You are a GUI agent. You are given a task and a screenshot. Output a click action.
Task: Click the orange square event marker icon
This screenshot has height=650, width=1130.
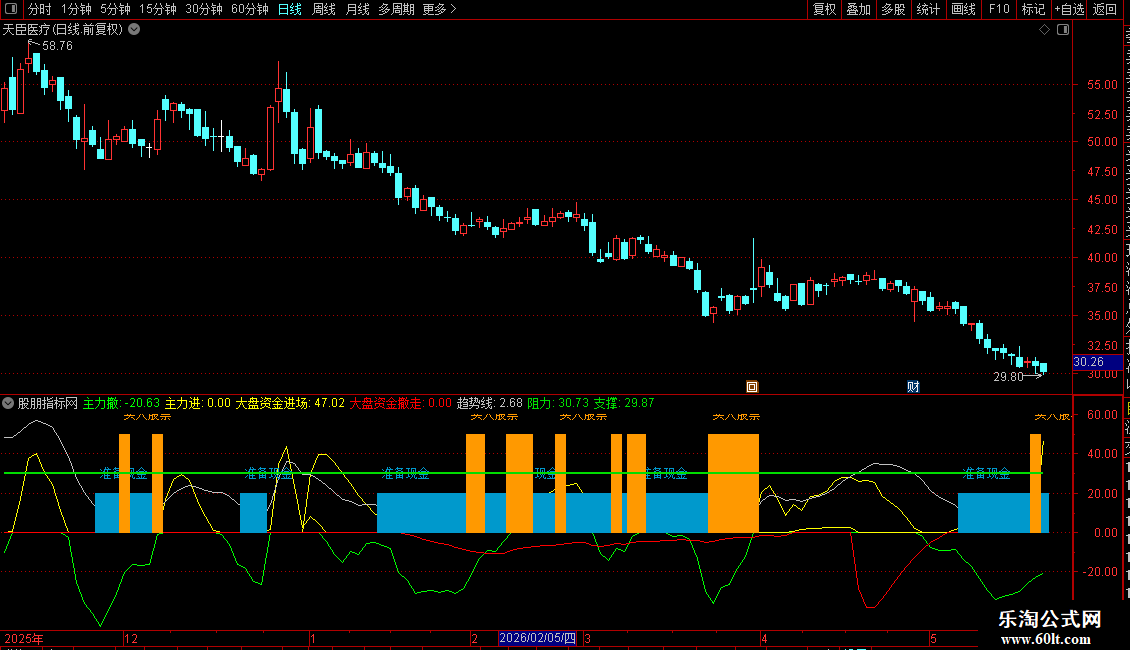[x=752, y=387]
